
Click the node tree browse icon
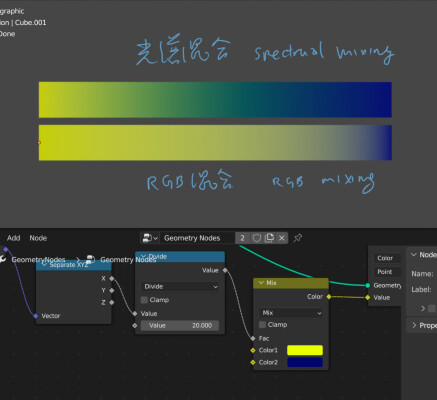150,238
